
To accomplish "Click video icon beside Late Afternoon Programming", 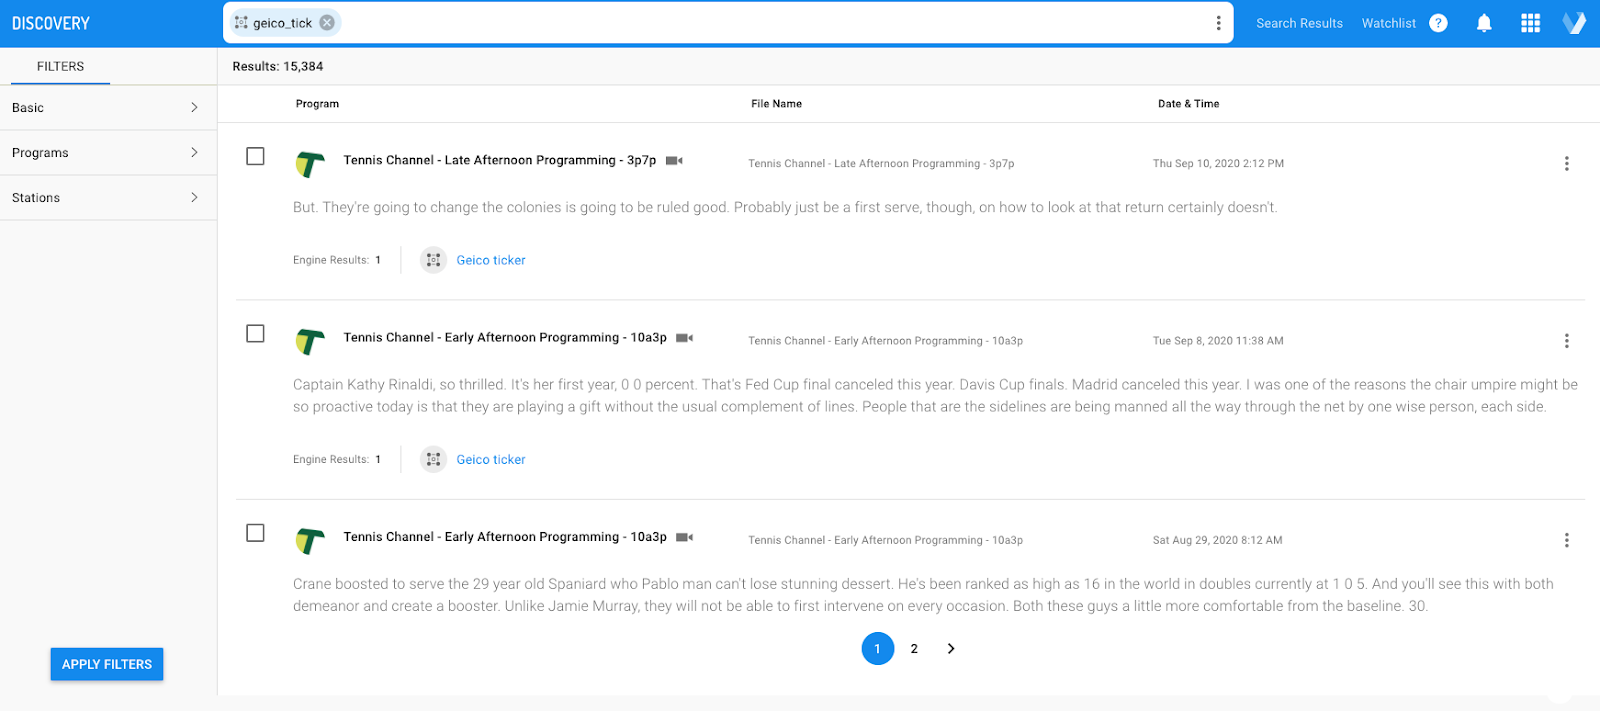I will point(674,160).
